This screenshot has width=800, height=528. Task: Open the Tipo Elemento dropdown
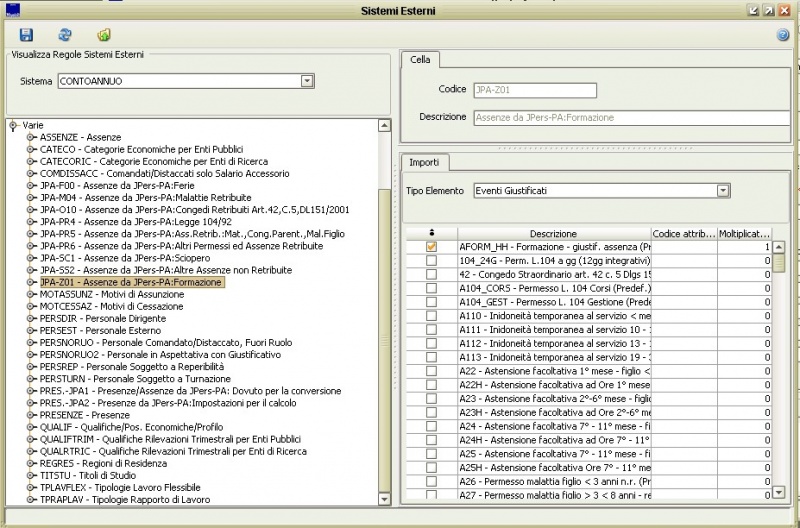click(x=722, y=190)
